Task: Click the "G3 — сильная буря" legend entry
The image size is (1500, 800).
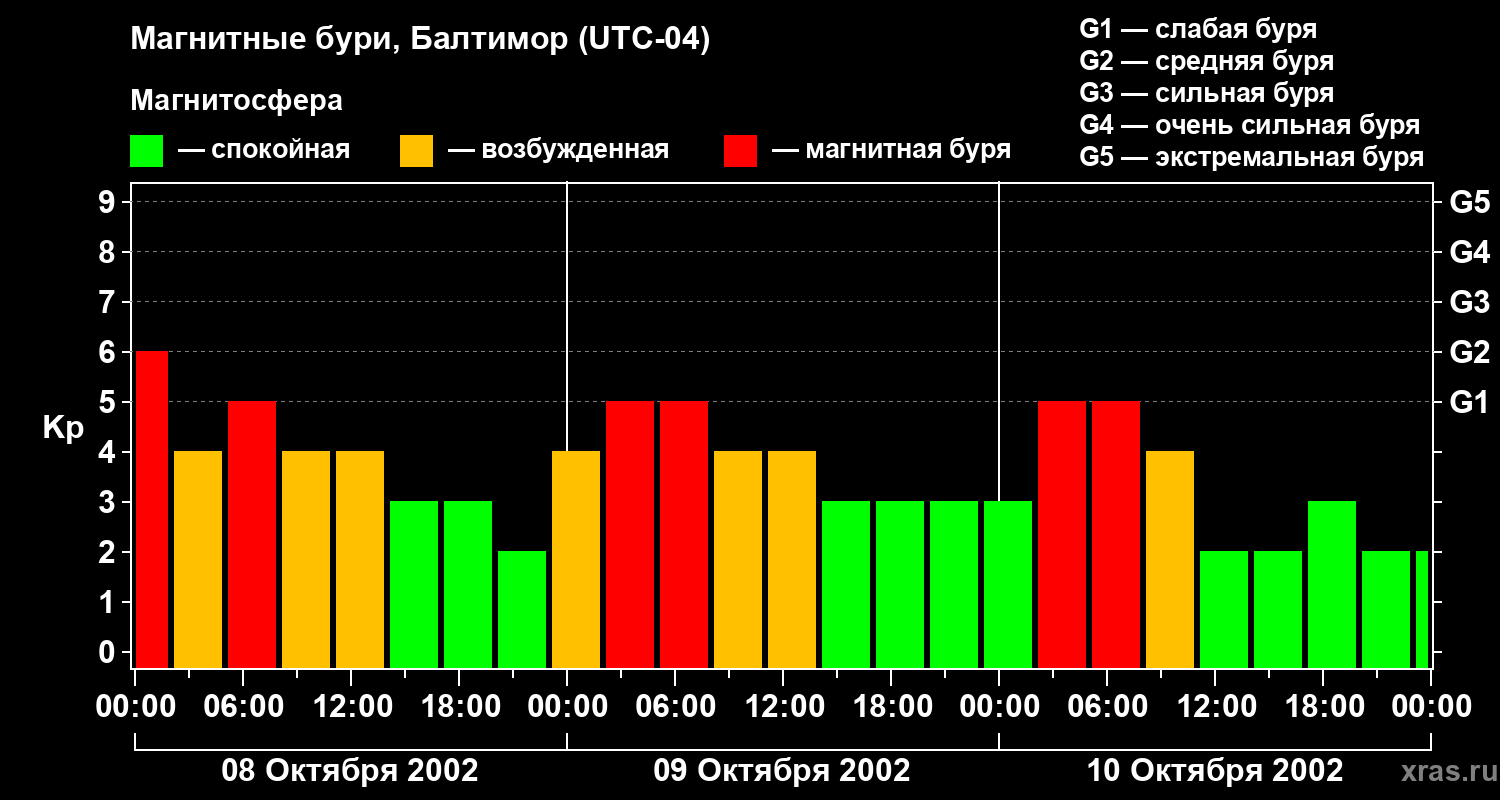Action: [x=1206, y=93]
